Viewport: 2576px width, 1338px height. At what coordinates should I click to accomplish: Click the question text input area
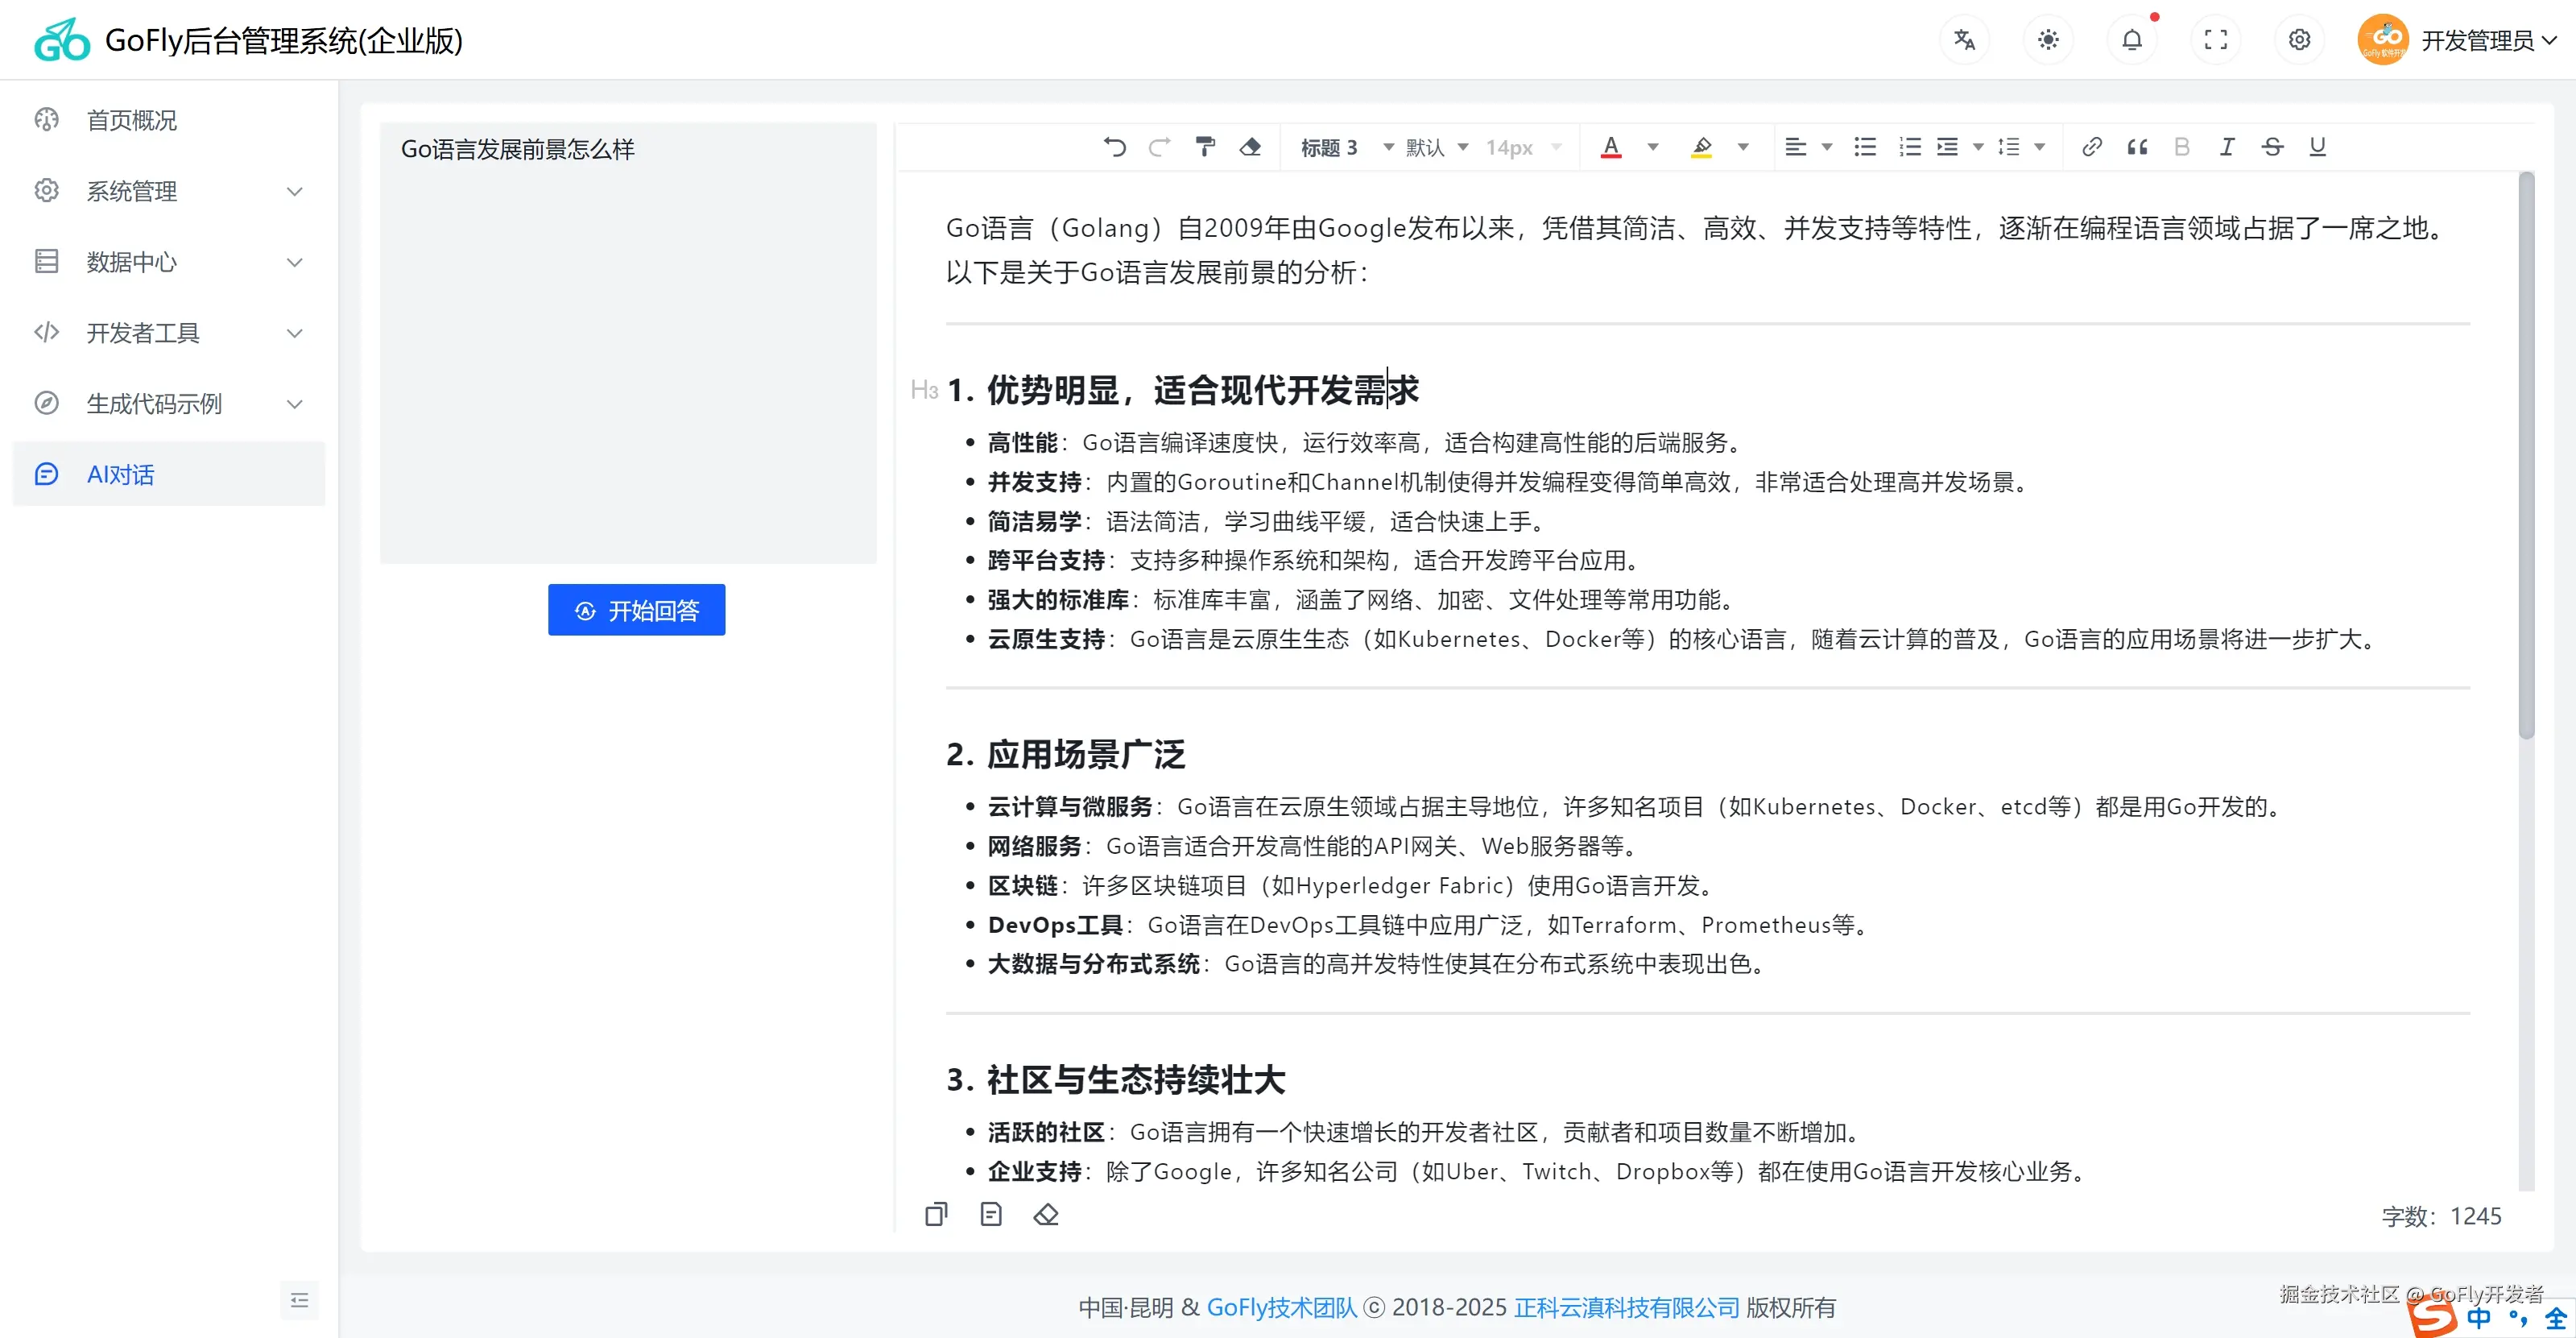click(x=628, y=340)
